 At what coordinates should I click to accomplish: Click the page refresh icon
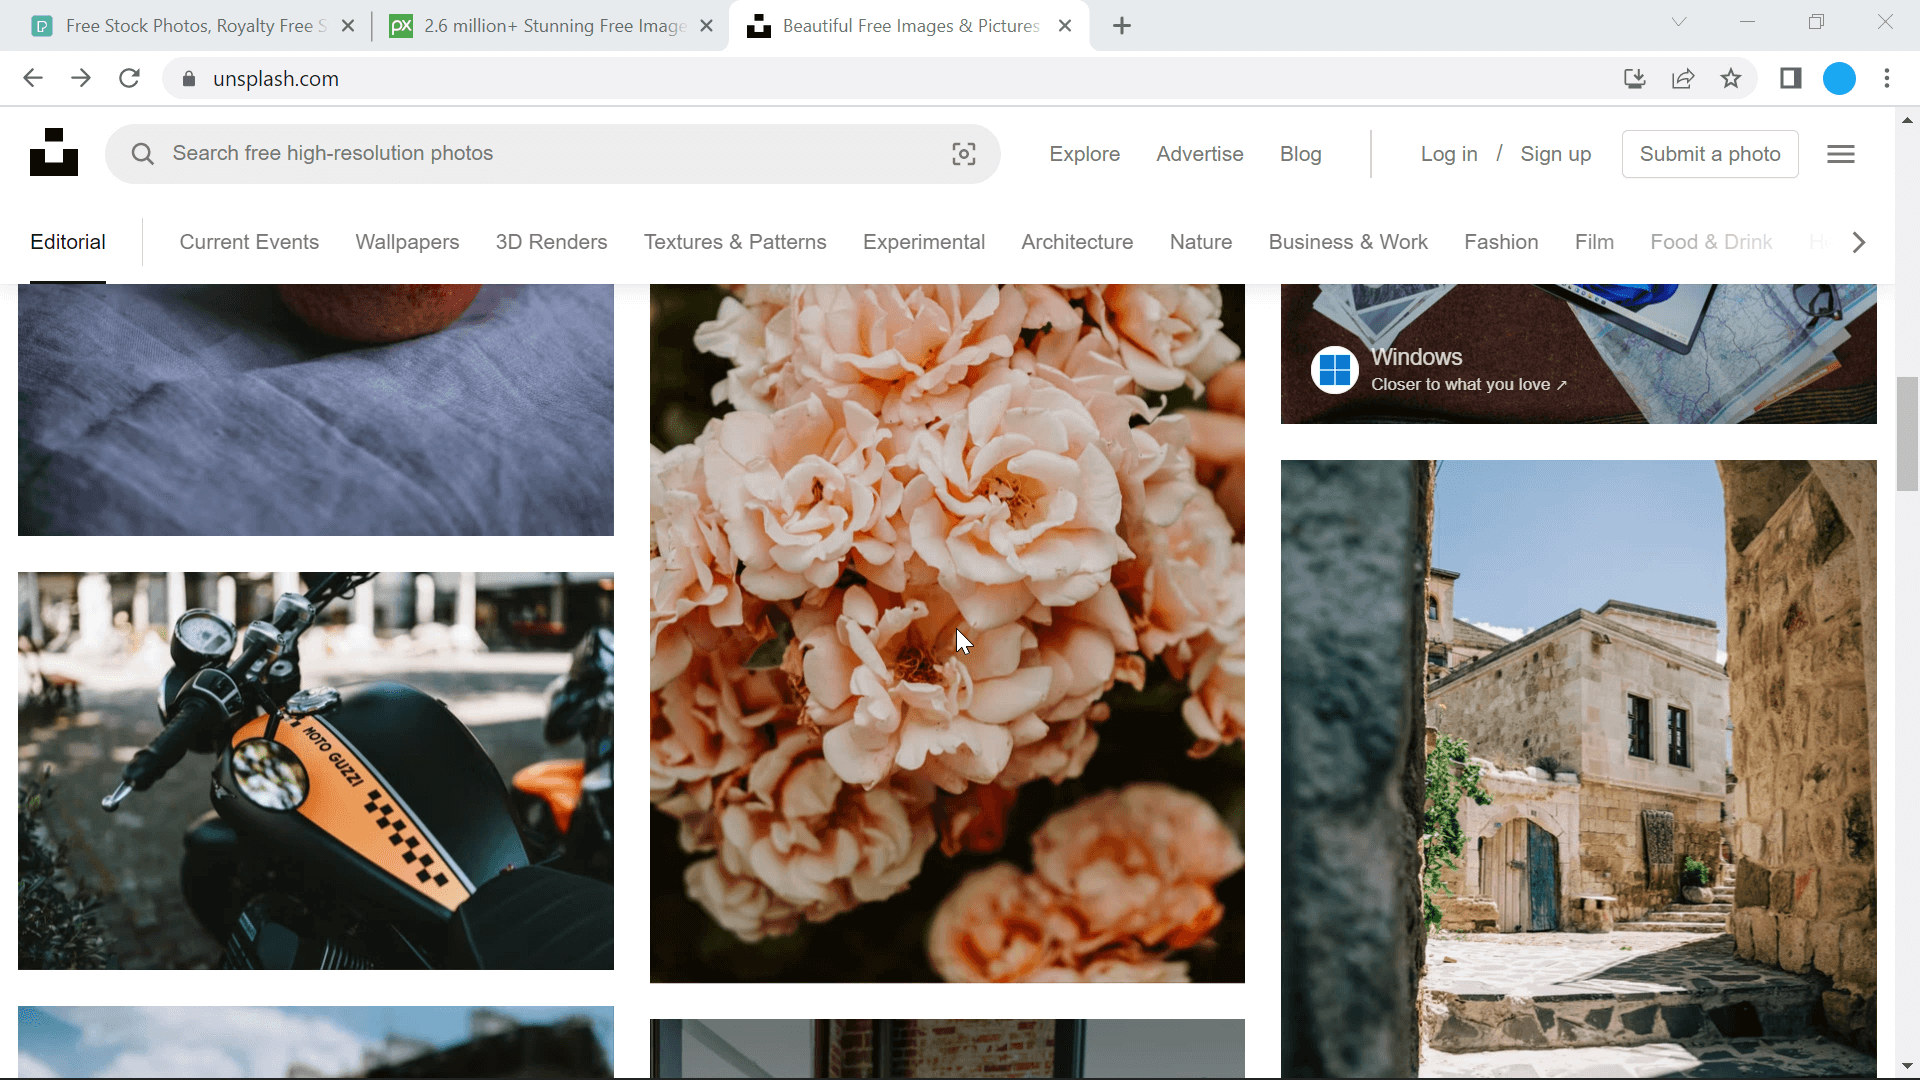tap(129, 79)
